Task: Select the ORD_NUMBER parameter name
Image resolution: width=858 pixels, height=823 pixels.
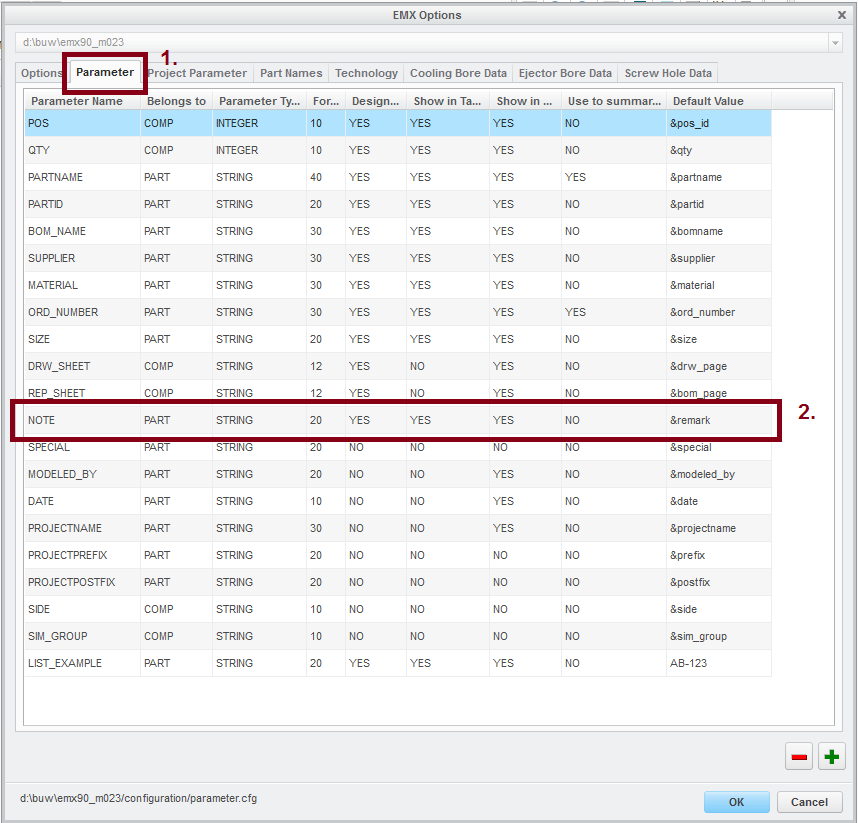Action: (x=63, y=312)
